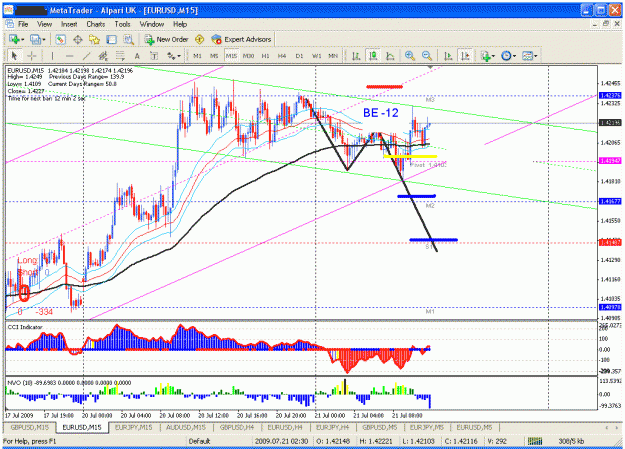The width and height of the screenshot is (625, 449).
Task: Click the connection status bars indicator
Action: coord(535,441)
